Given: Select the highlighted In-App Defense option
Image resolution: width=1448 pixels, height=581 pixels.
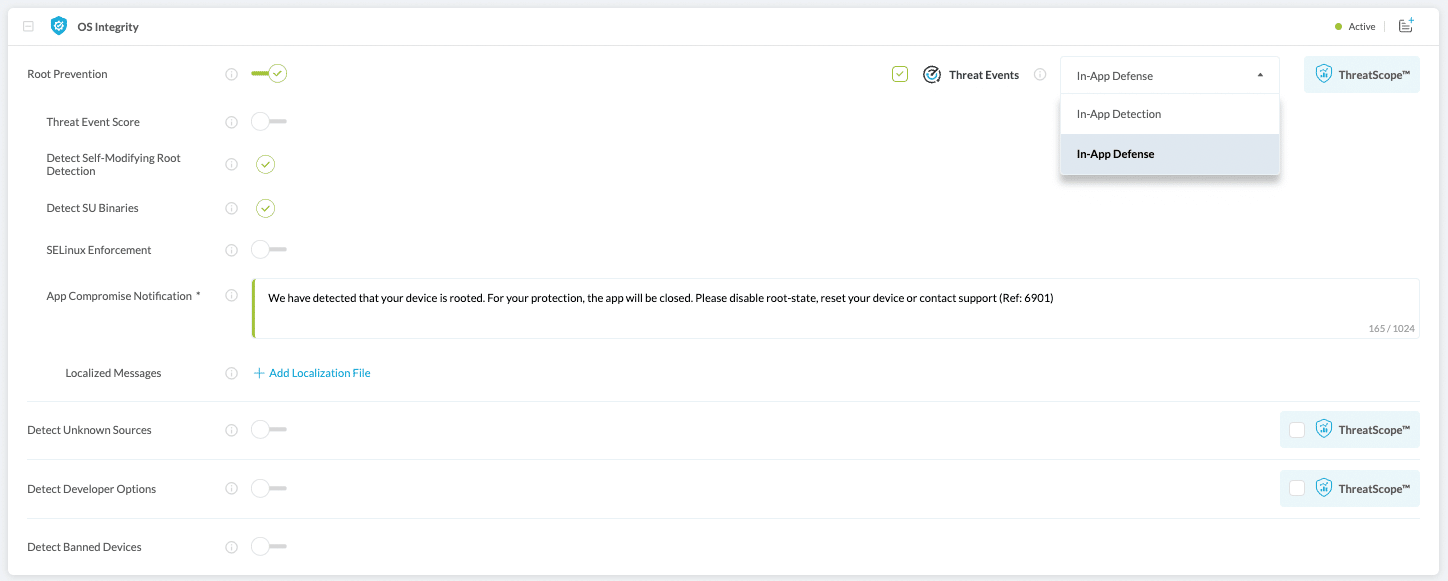Looking at the screenshot, I should coord(1115,154).
